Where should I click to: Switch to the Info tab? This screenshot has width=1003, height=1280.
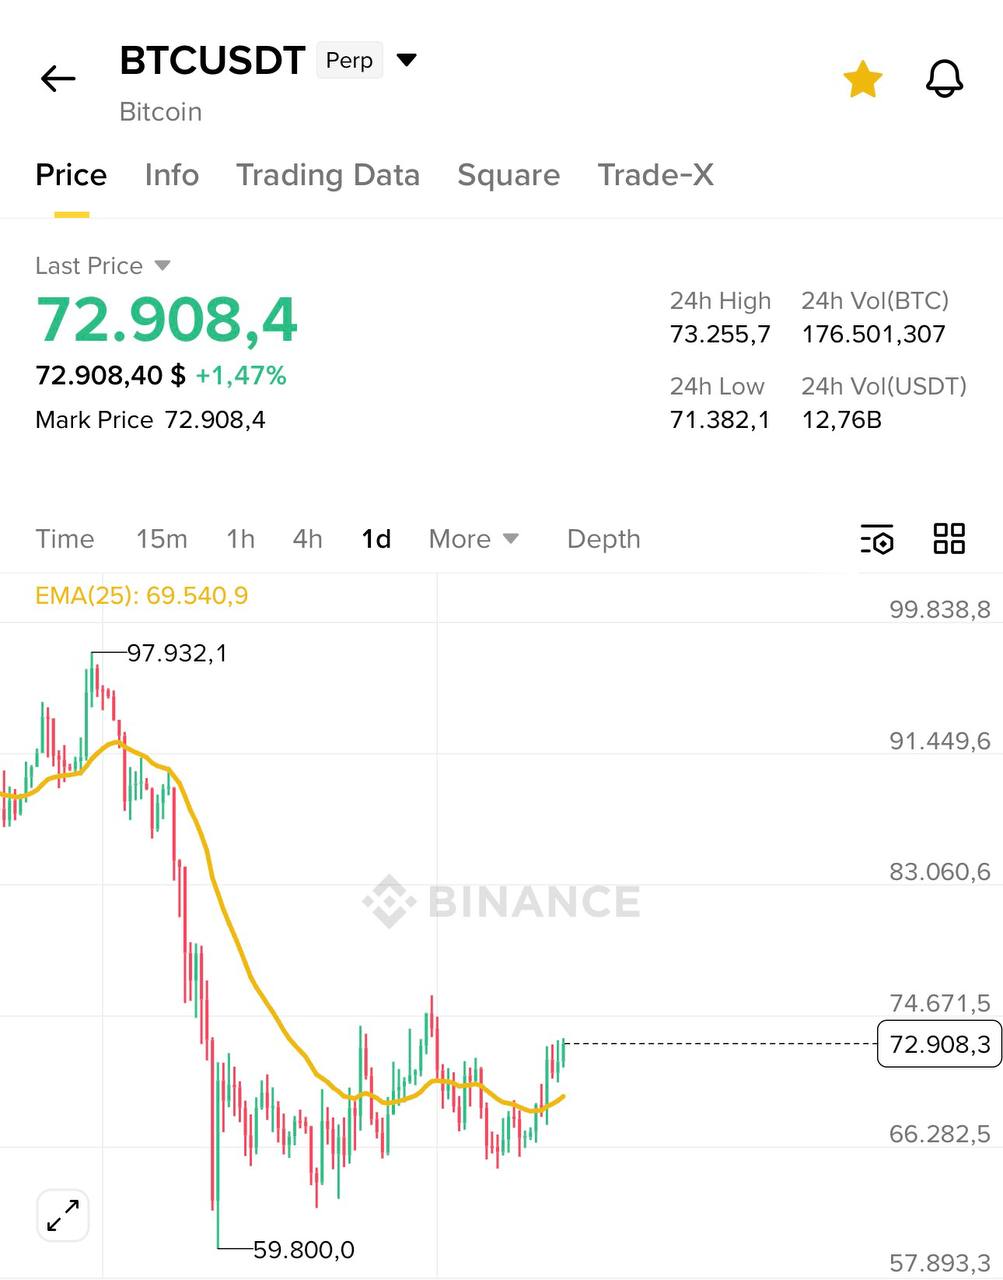click(172, 175)
